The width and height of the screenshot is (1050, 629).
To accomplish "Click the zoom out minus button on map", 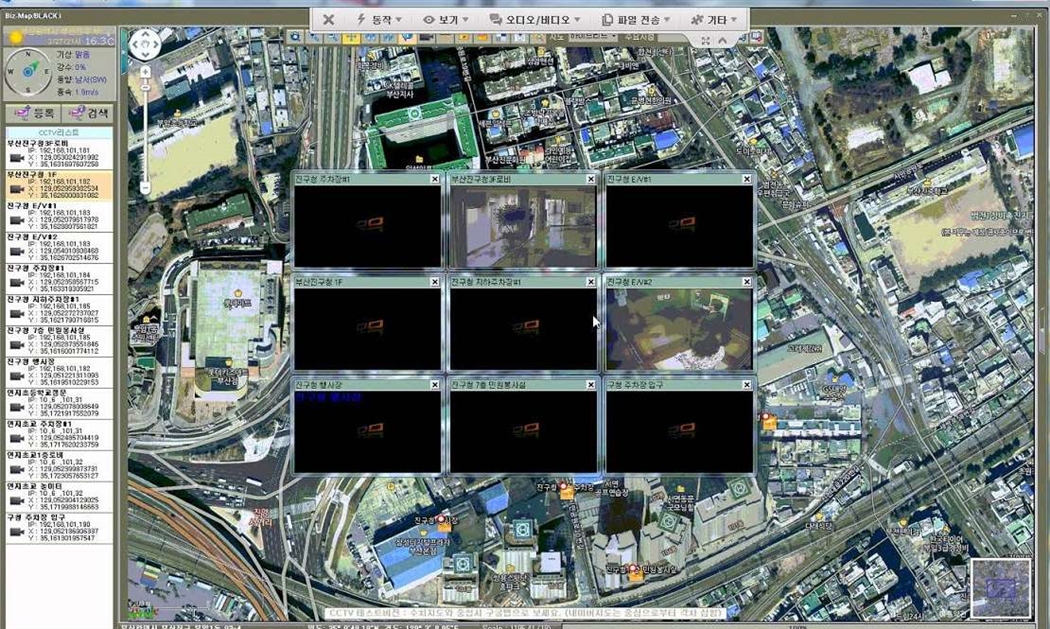I will 146,188.
